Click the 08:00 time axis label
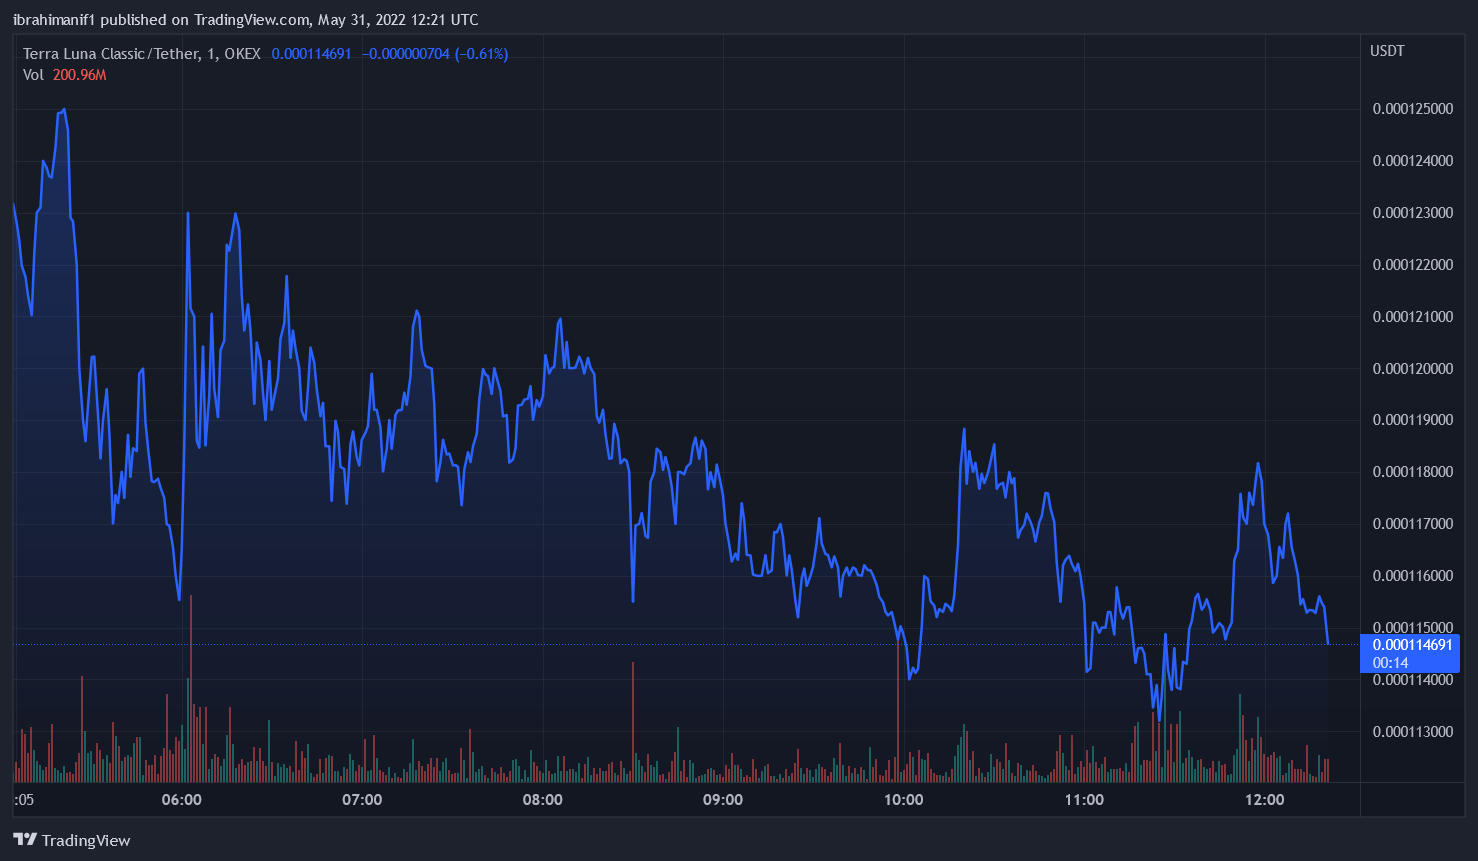The image size is (1478, 861). coord(542,800)
